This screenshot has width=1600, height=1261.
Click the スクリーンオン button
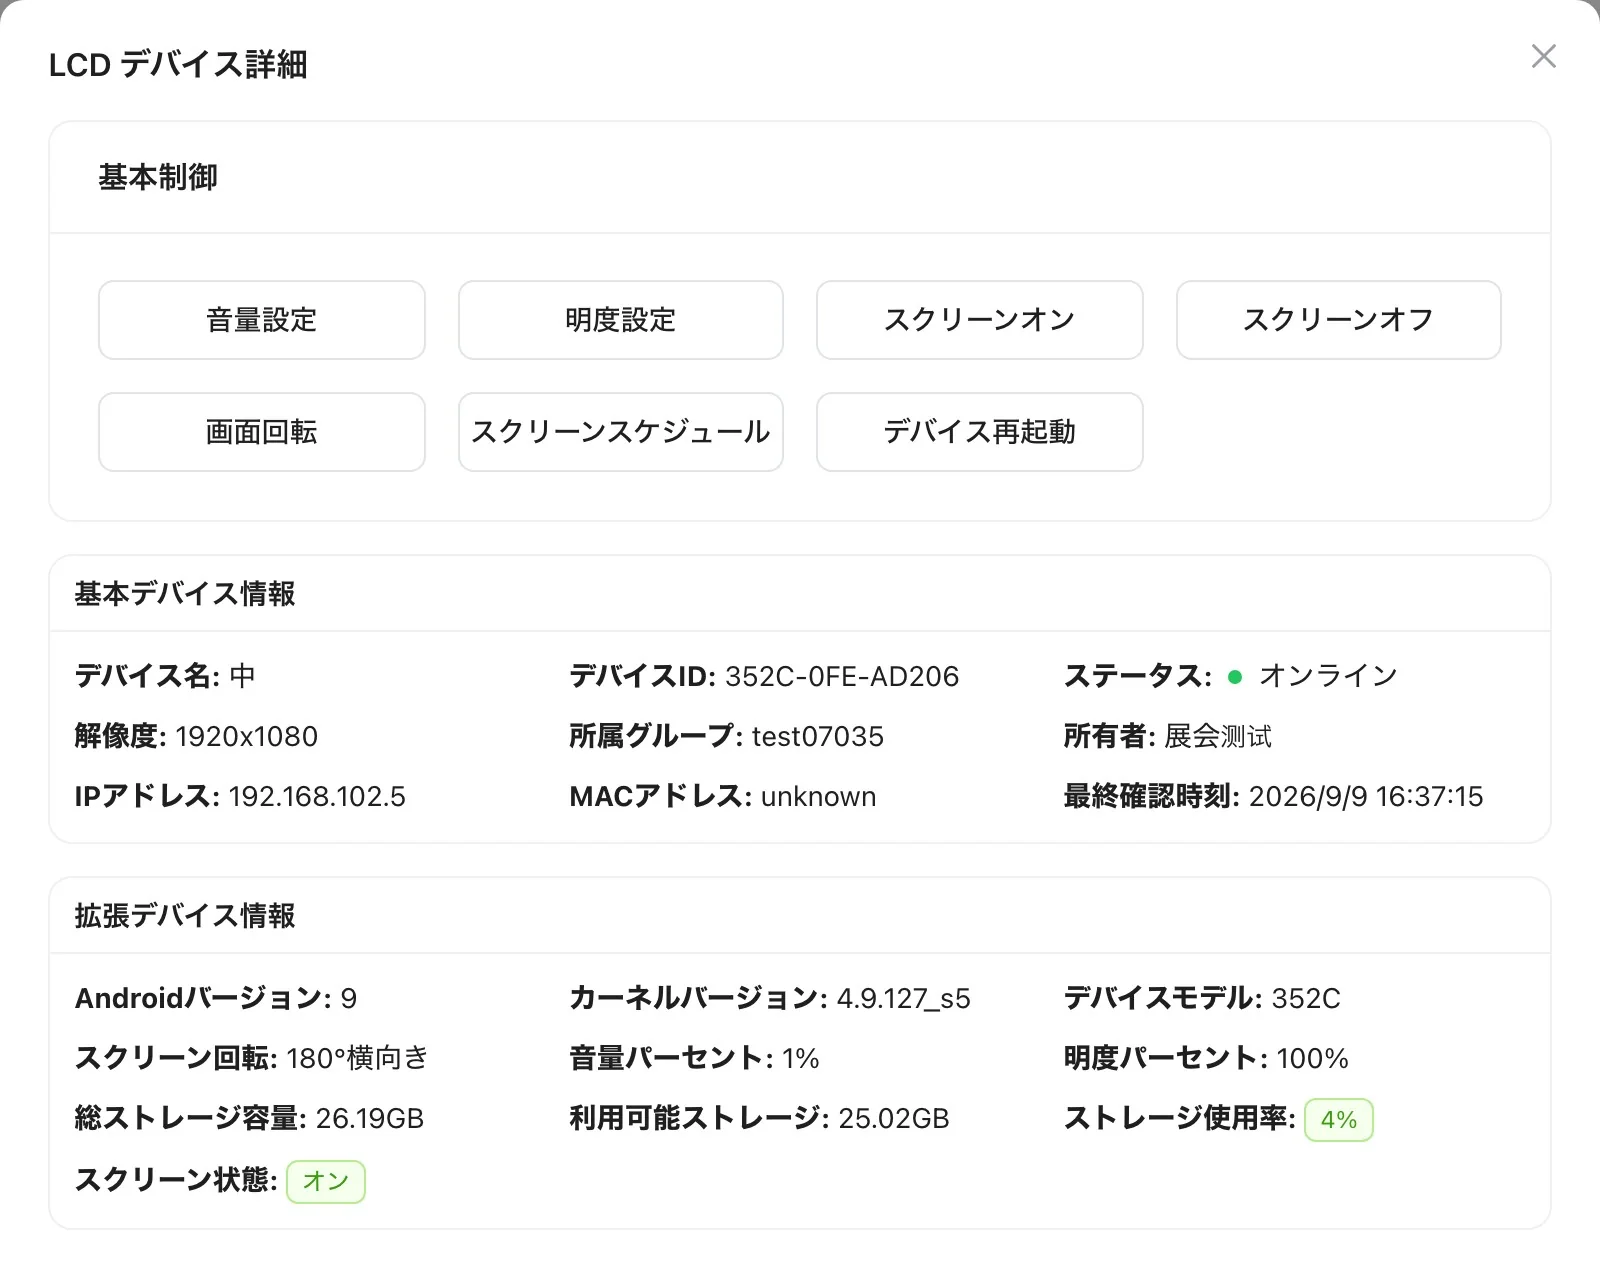[980, 320]
